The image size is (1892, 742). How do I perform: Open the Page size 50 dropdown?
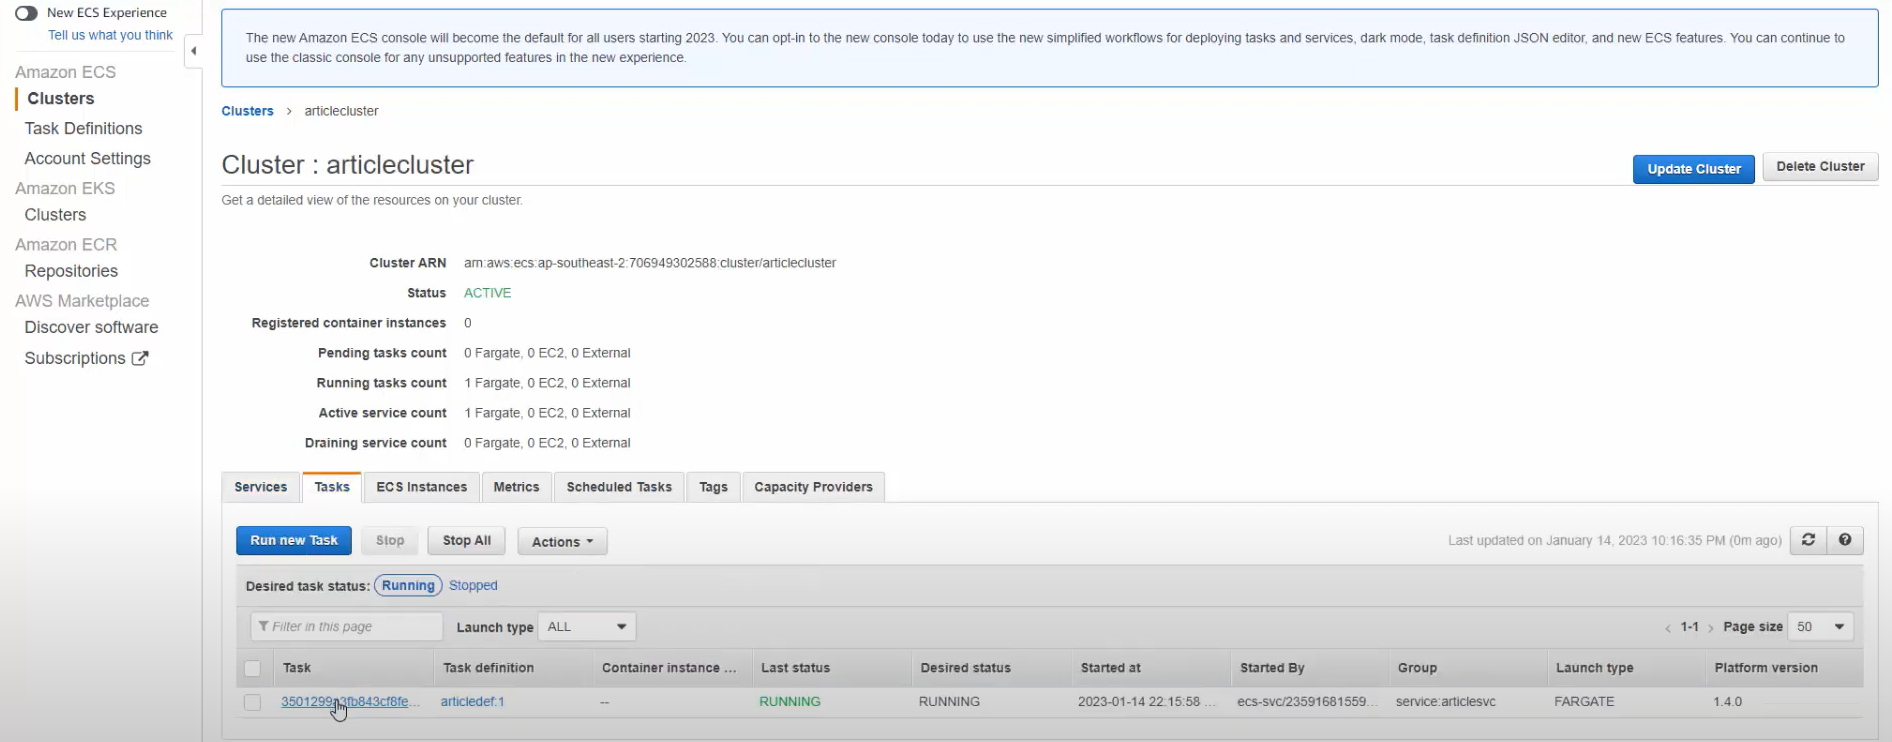[1821, 627]
